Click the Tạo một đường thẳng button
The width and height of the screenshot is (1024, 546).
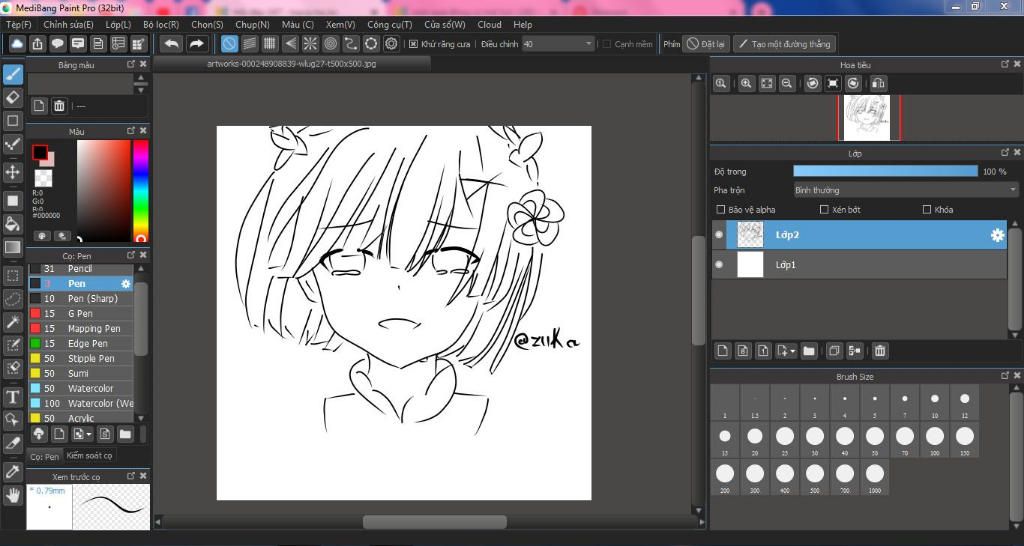784,44
